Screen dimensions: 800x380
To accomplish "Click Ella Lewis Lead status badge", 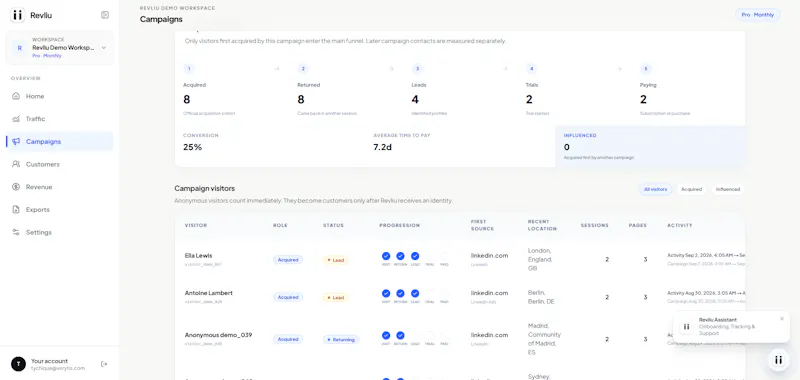I will point(336,260).
